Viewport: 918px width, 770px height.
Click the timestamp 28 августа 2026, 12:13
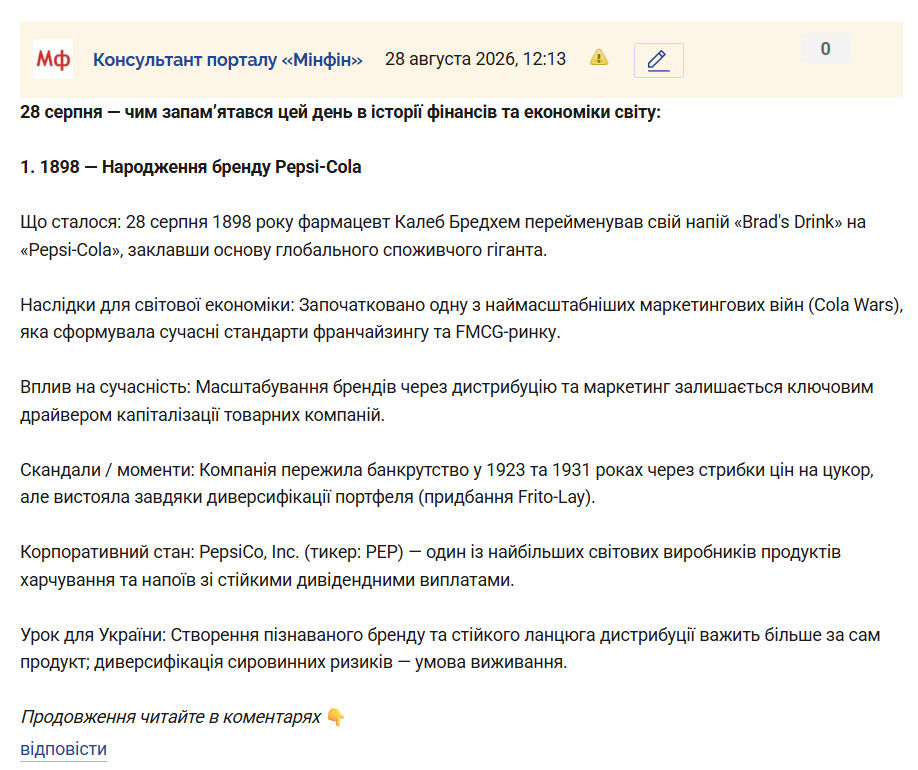[x=475, y=59]
